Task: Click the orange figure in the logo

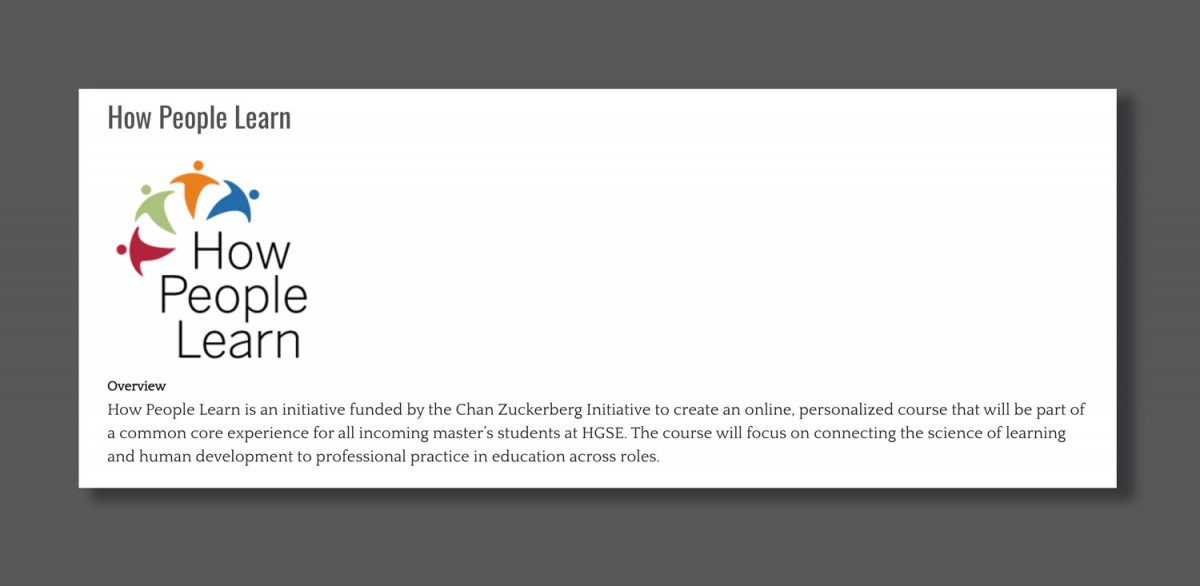Action: (x=196, y=187)
